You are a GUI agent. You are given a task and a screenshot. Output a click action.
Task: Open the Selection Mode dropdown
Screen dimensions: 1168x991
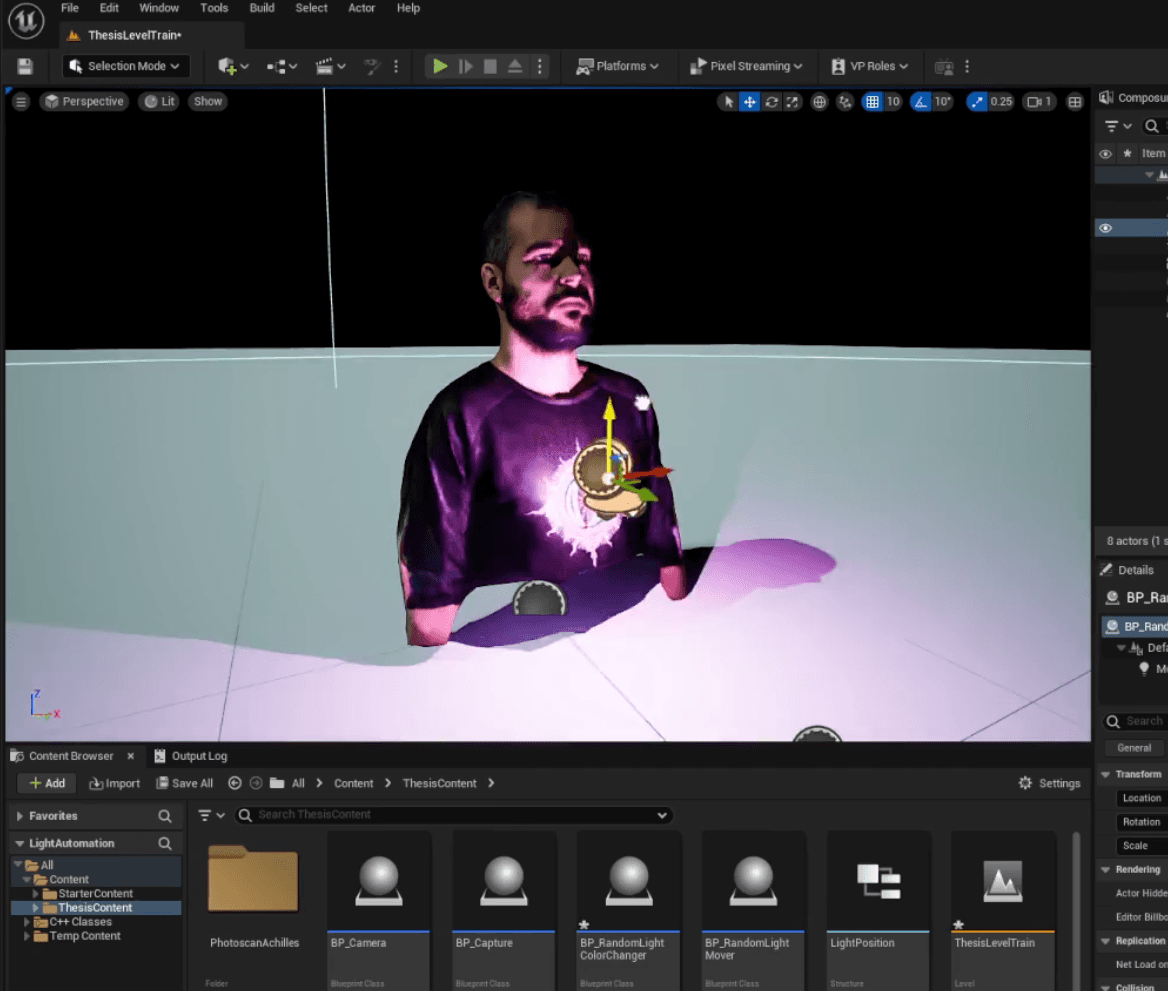pyautogui.click(x=125, y=66)
